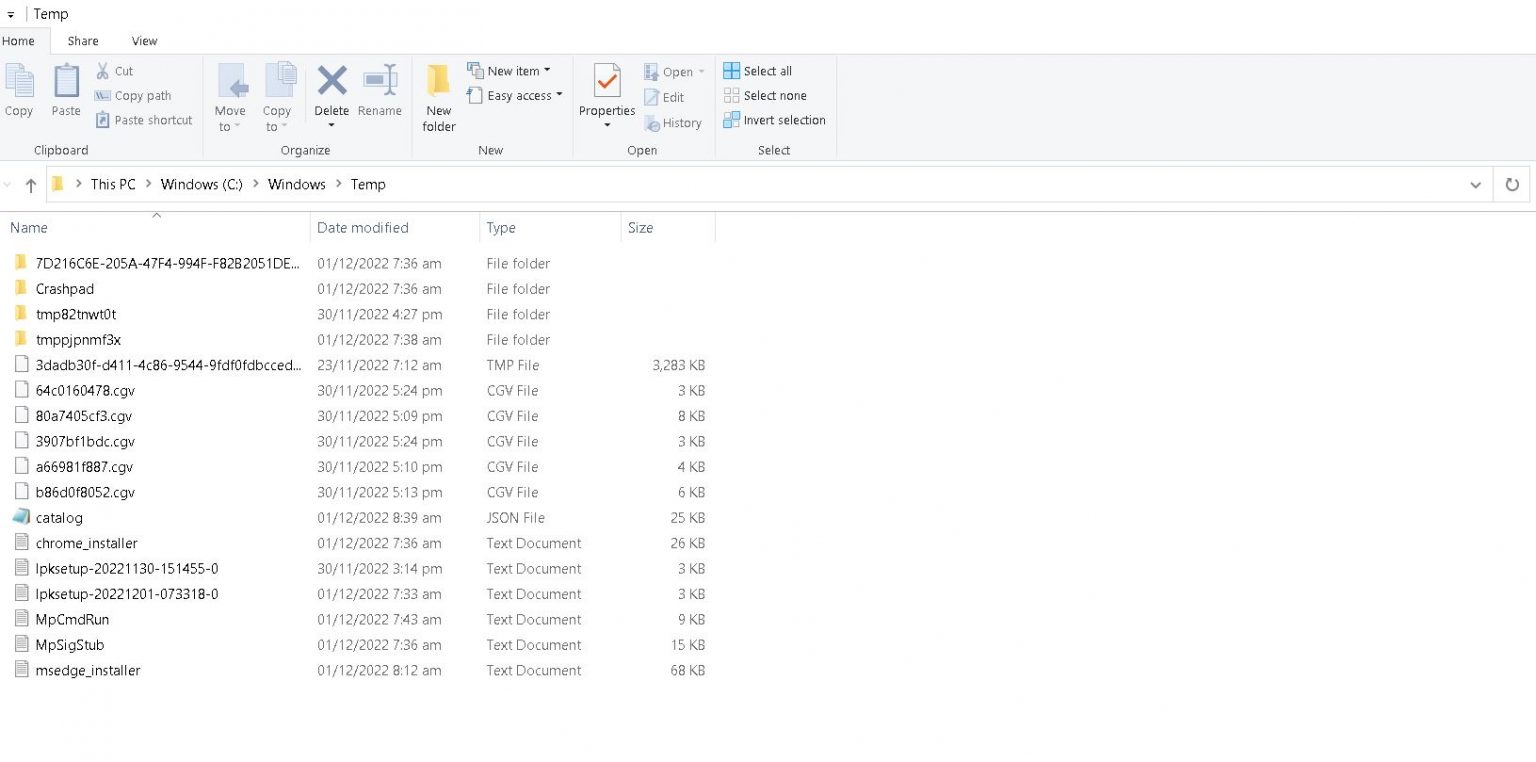Click the Crashpad folder icon
Screen dimensions: 1536x762
point(21,288)
